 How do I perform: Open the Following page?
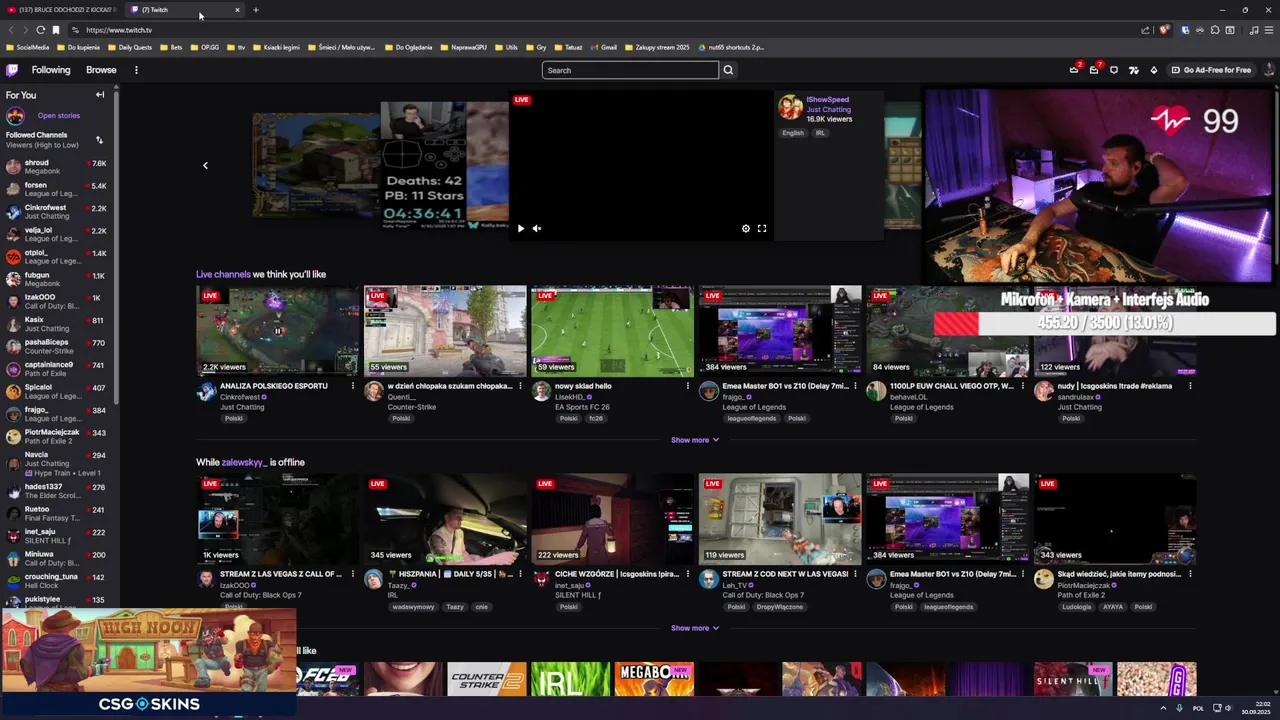click(x=51, y=70)
